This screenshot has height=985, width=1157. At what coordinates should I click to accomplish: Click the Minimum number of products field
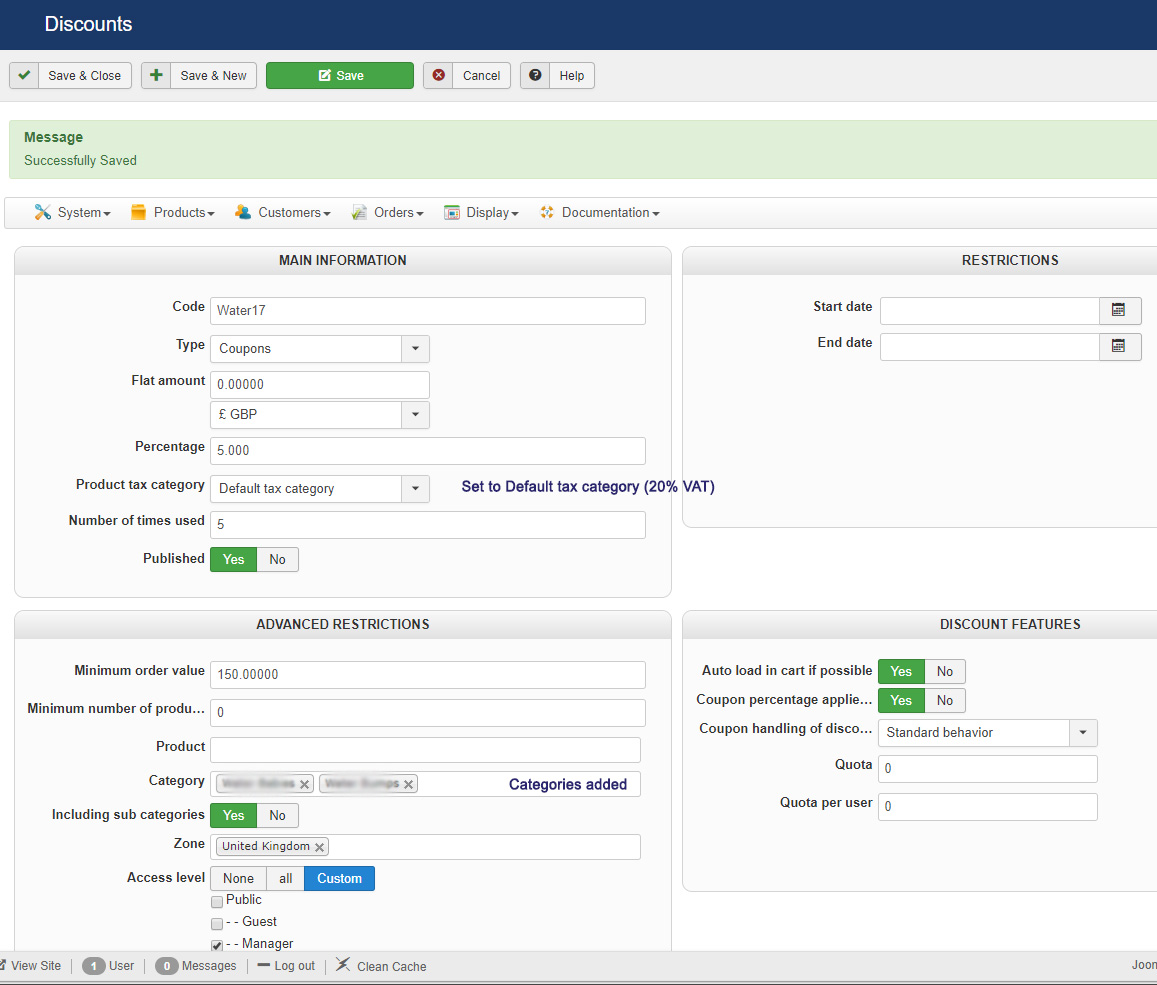tap(428, 713)
